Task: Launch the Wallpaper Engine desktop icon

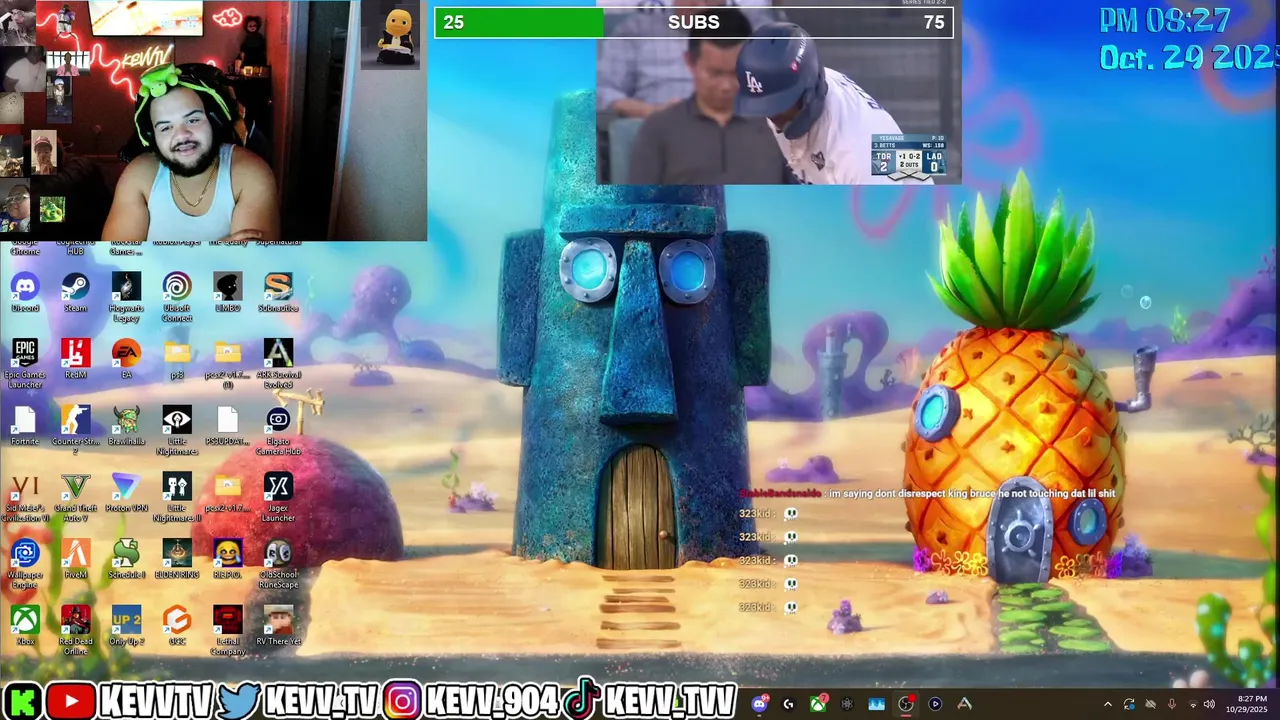Action: click(25, 565)
